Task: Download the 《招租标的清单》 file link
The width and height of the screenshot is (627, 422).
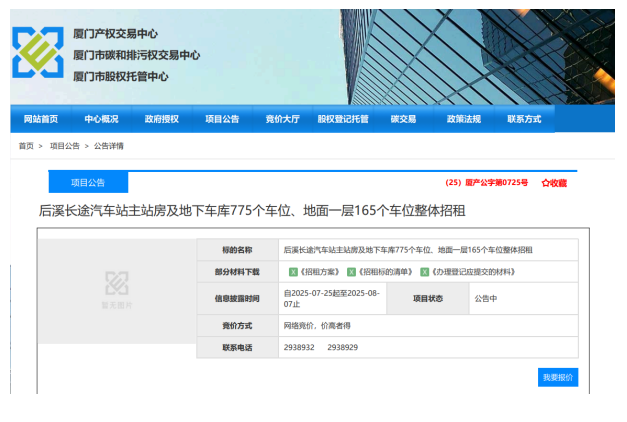Action: coord(384,271)
